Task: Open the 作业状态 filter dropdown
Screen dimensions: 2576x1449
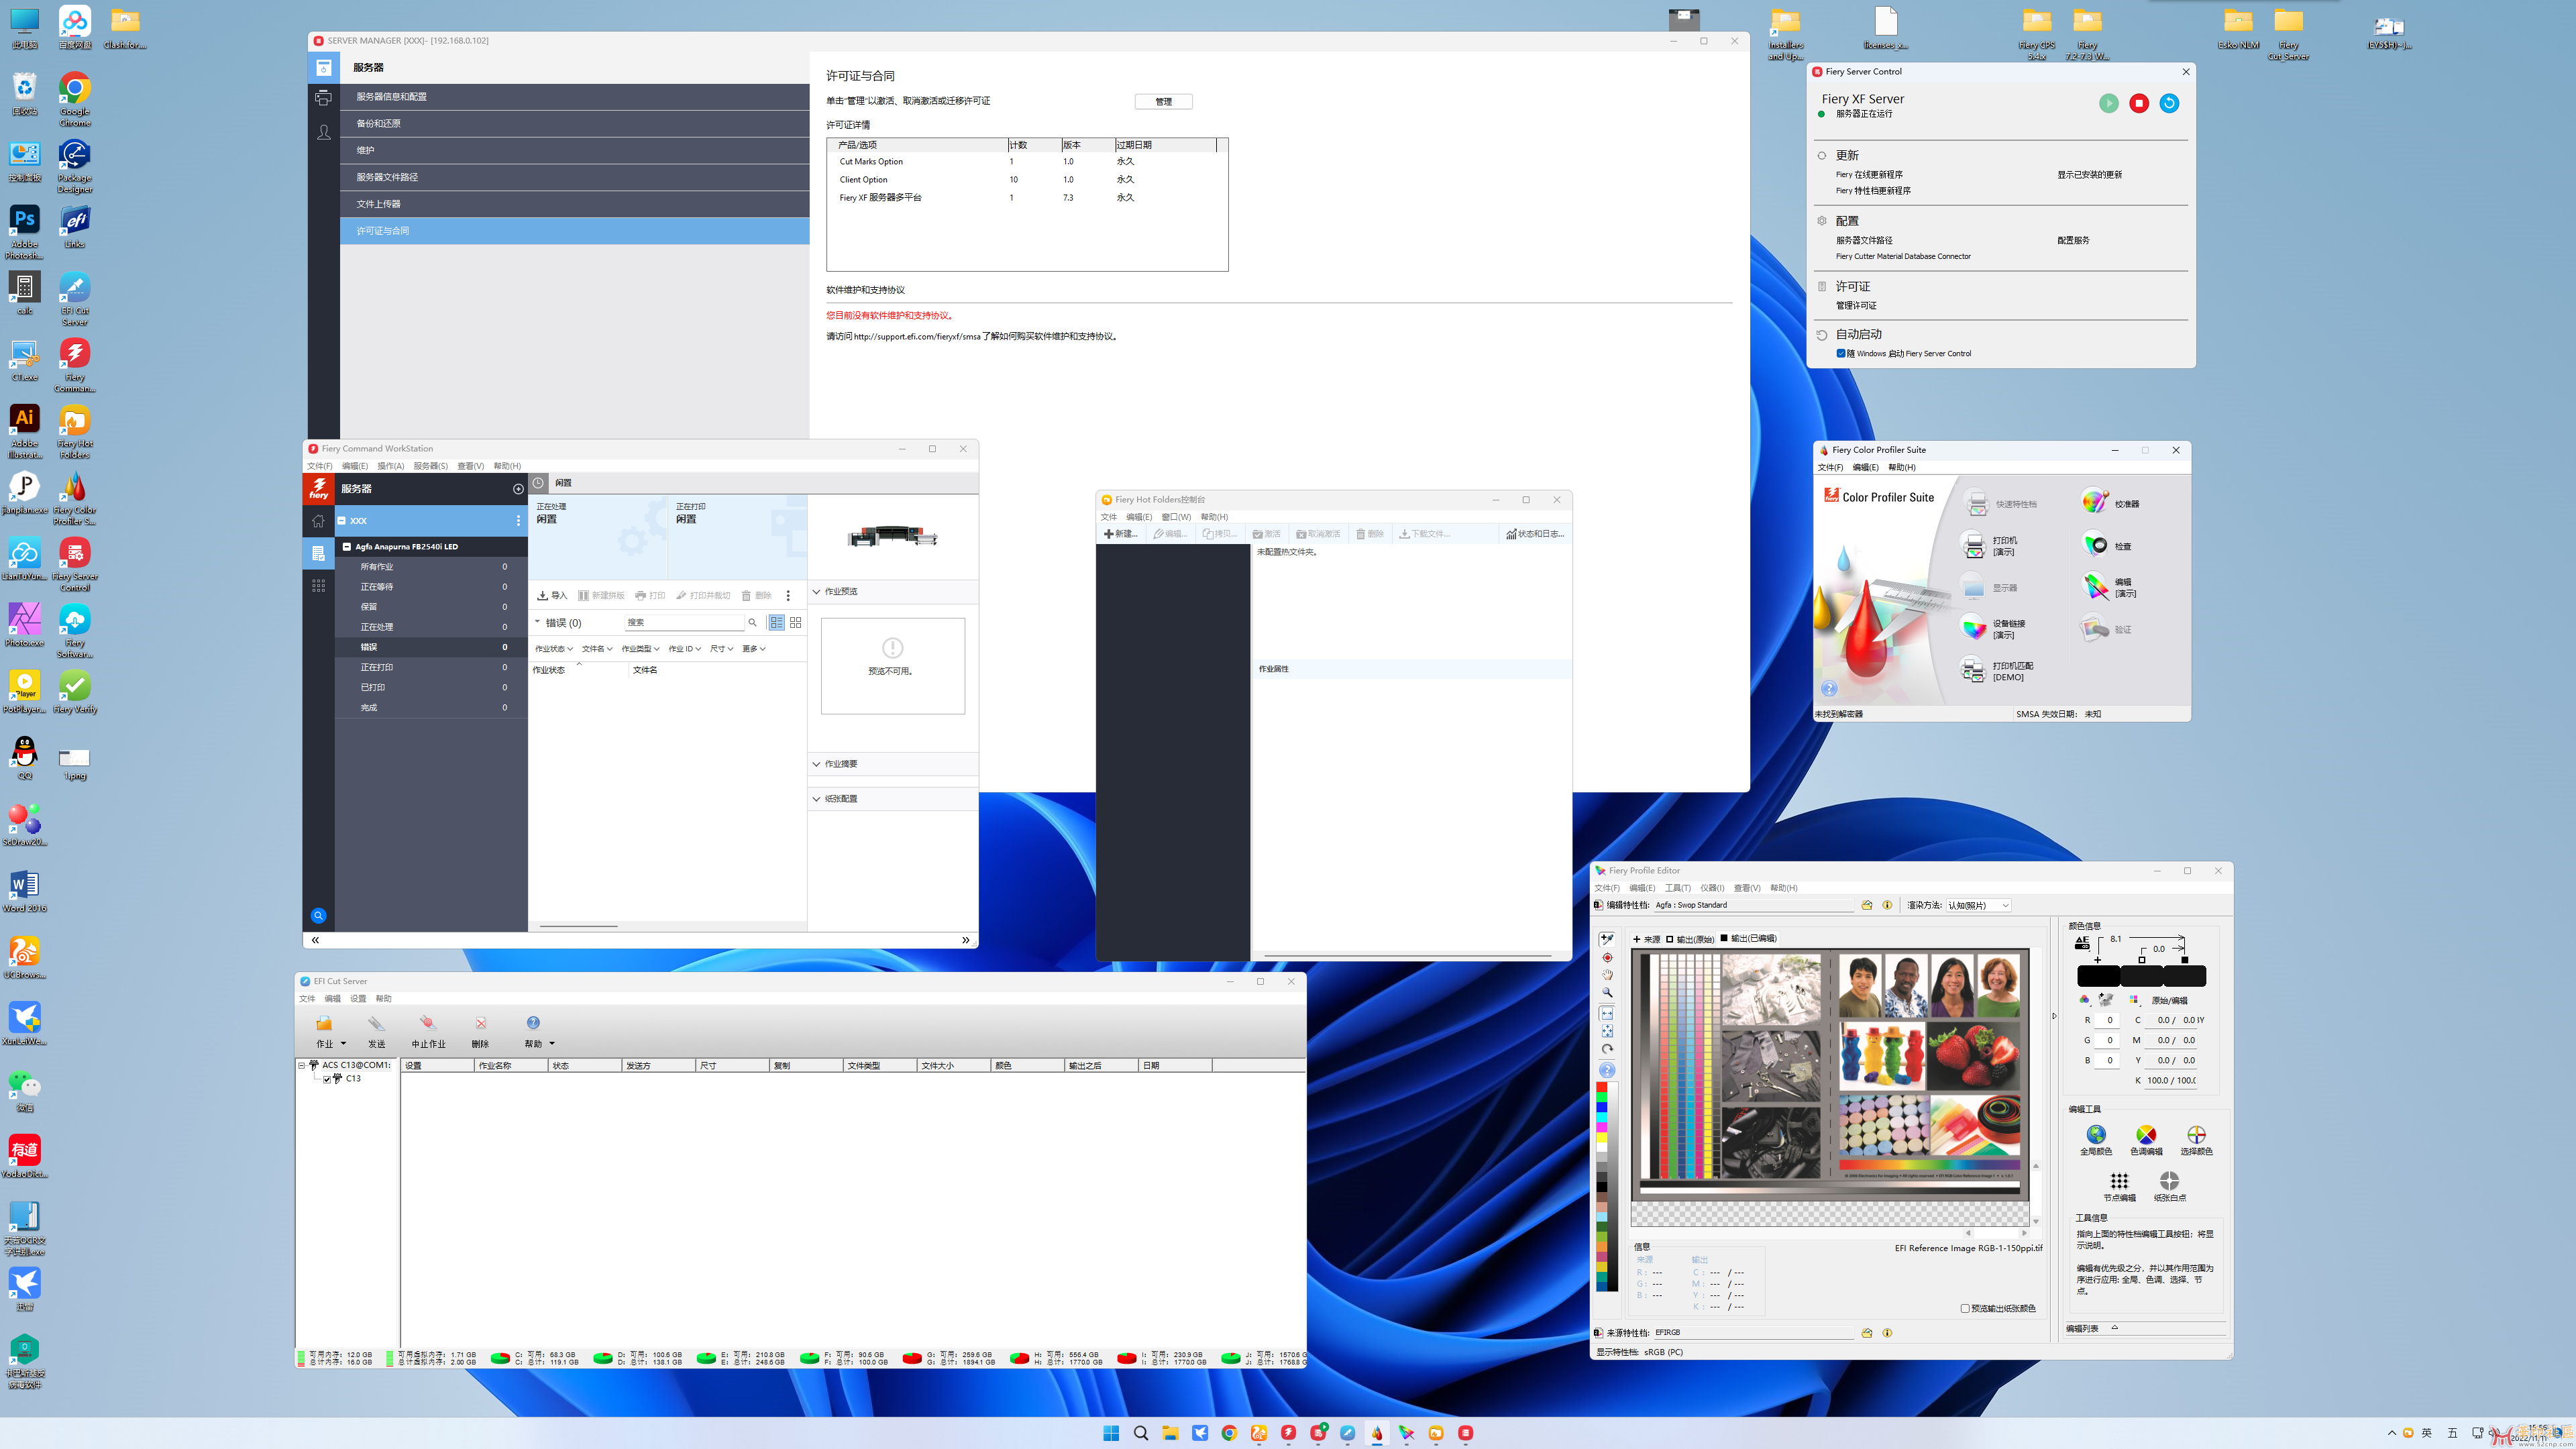Action: click(554, 649)
